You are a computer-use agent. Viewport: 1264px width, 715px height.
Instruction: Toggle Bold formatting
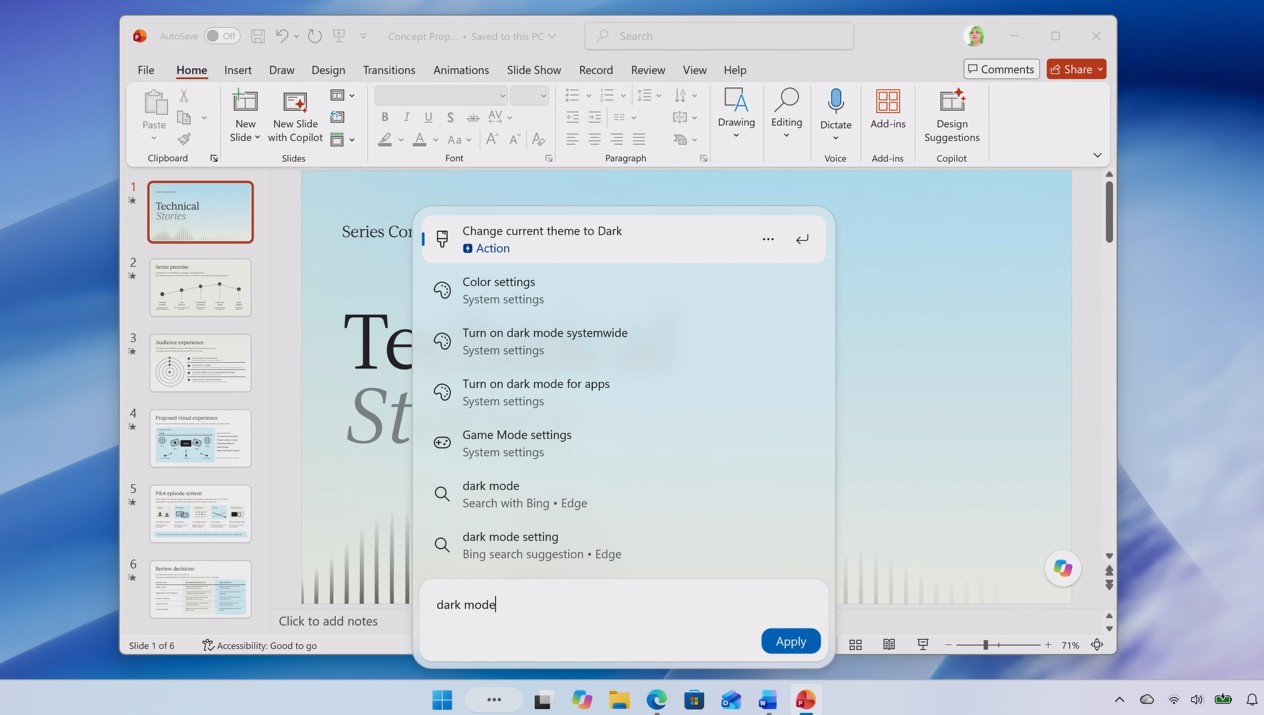tap(385, 118)
